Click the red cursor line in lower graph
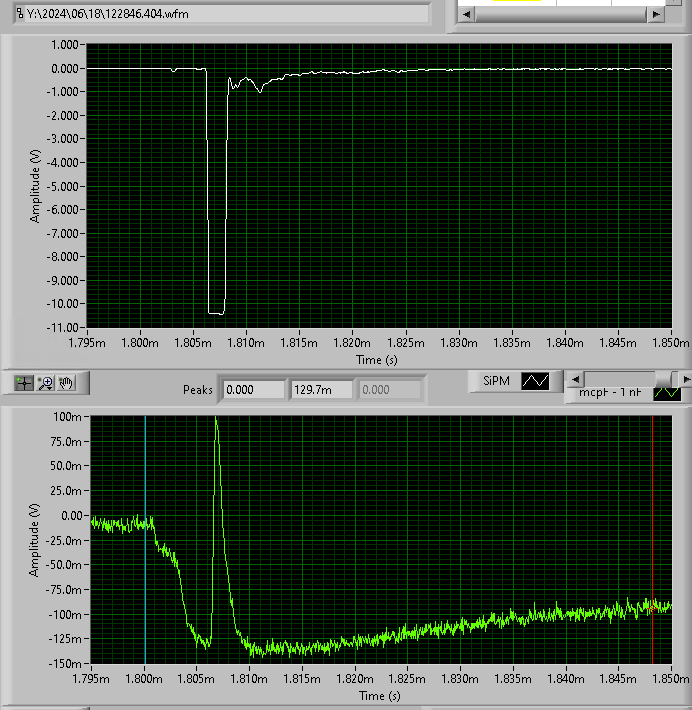Image resolution: width=692 pixels, height=710 pixels. pos(652,539)
